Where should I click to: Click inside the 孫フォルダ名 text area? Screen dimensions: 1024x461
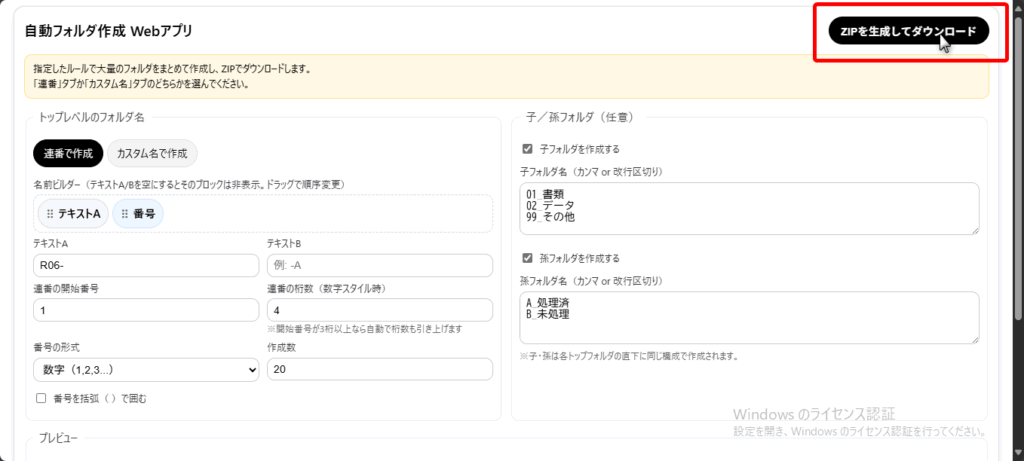click(748, 317)
